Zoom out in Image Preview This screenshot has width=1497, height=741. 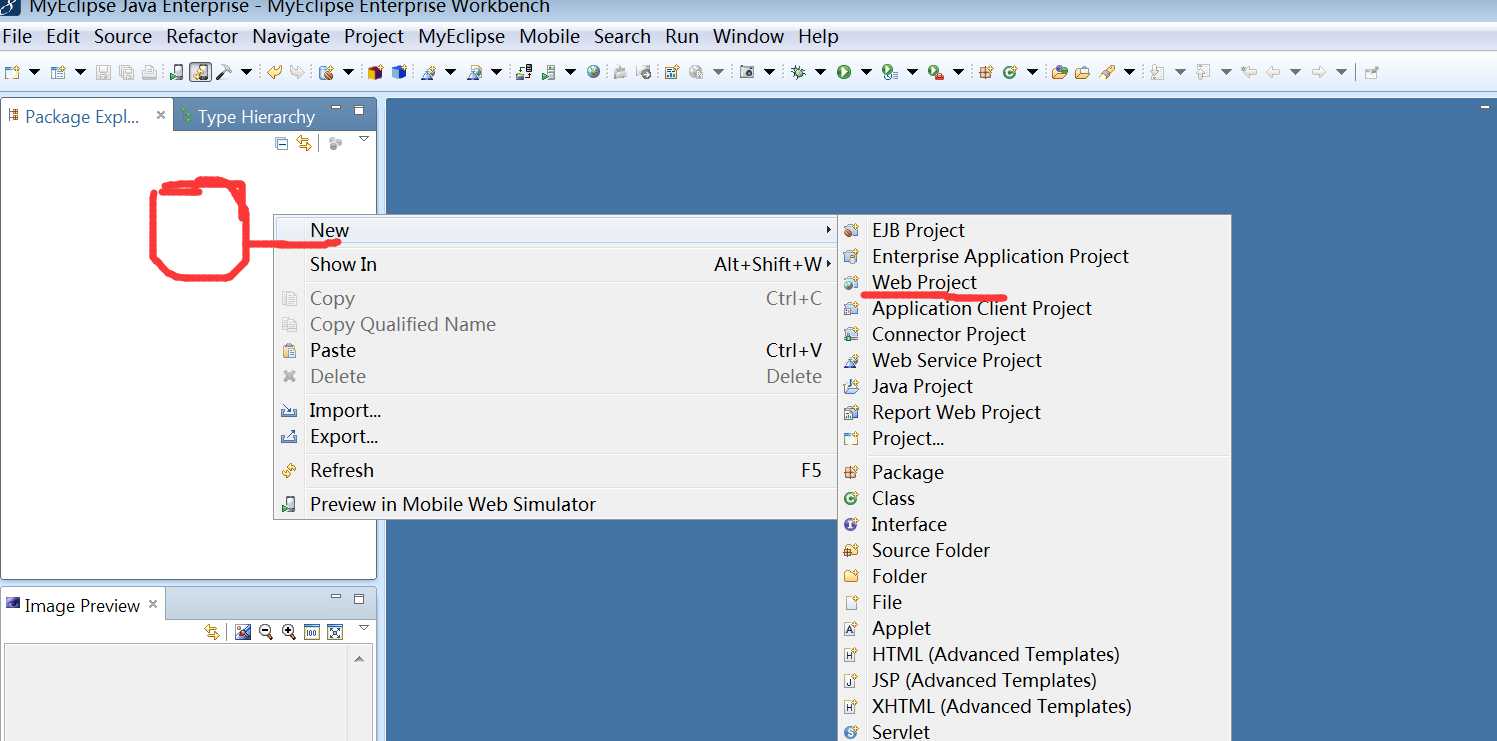(x=266, y=632)
